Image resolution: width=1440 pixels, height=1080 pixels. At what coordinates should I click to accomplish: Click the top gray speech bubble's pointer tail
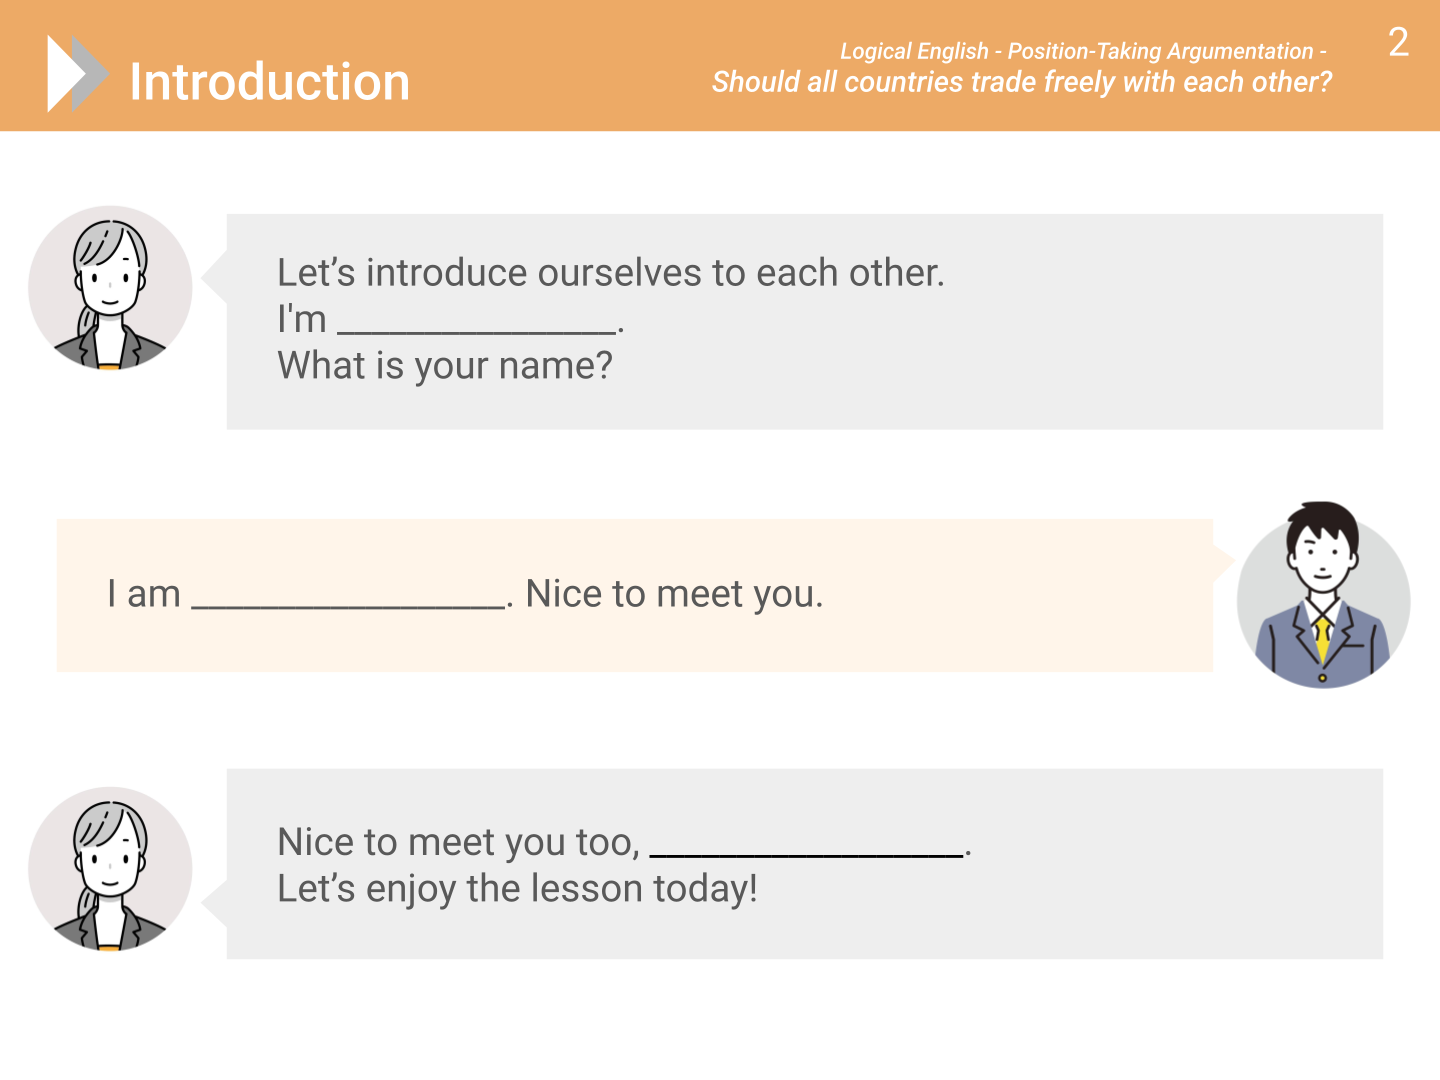[x=215, y=278]
